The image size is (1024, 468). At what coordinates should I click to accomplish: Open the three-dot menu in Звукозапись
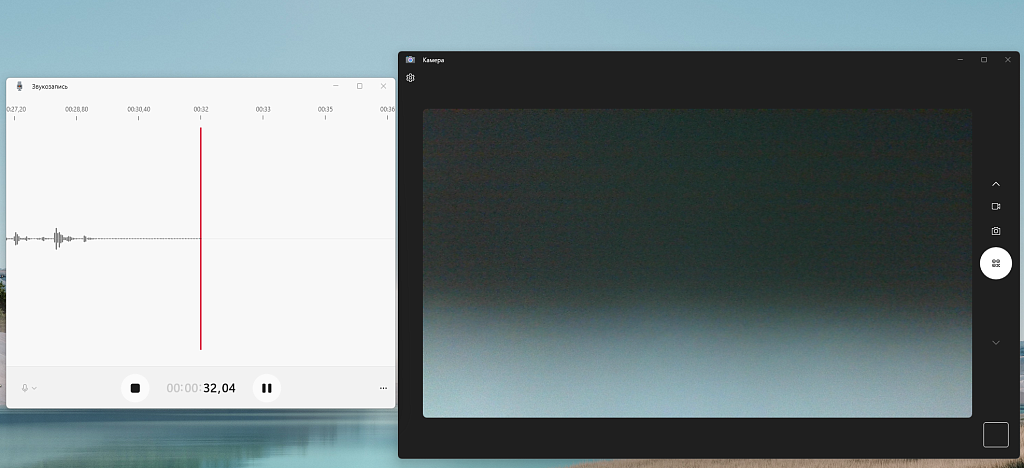click(x=383, y=388)
